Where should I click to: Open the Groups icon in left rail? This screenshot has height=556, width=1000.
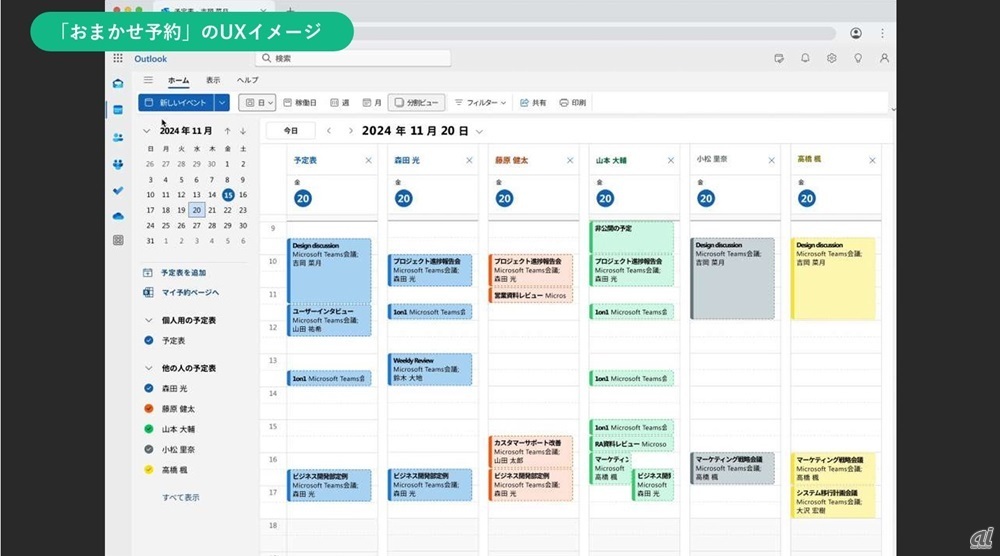click(x=118, y=164)
